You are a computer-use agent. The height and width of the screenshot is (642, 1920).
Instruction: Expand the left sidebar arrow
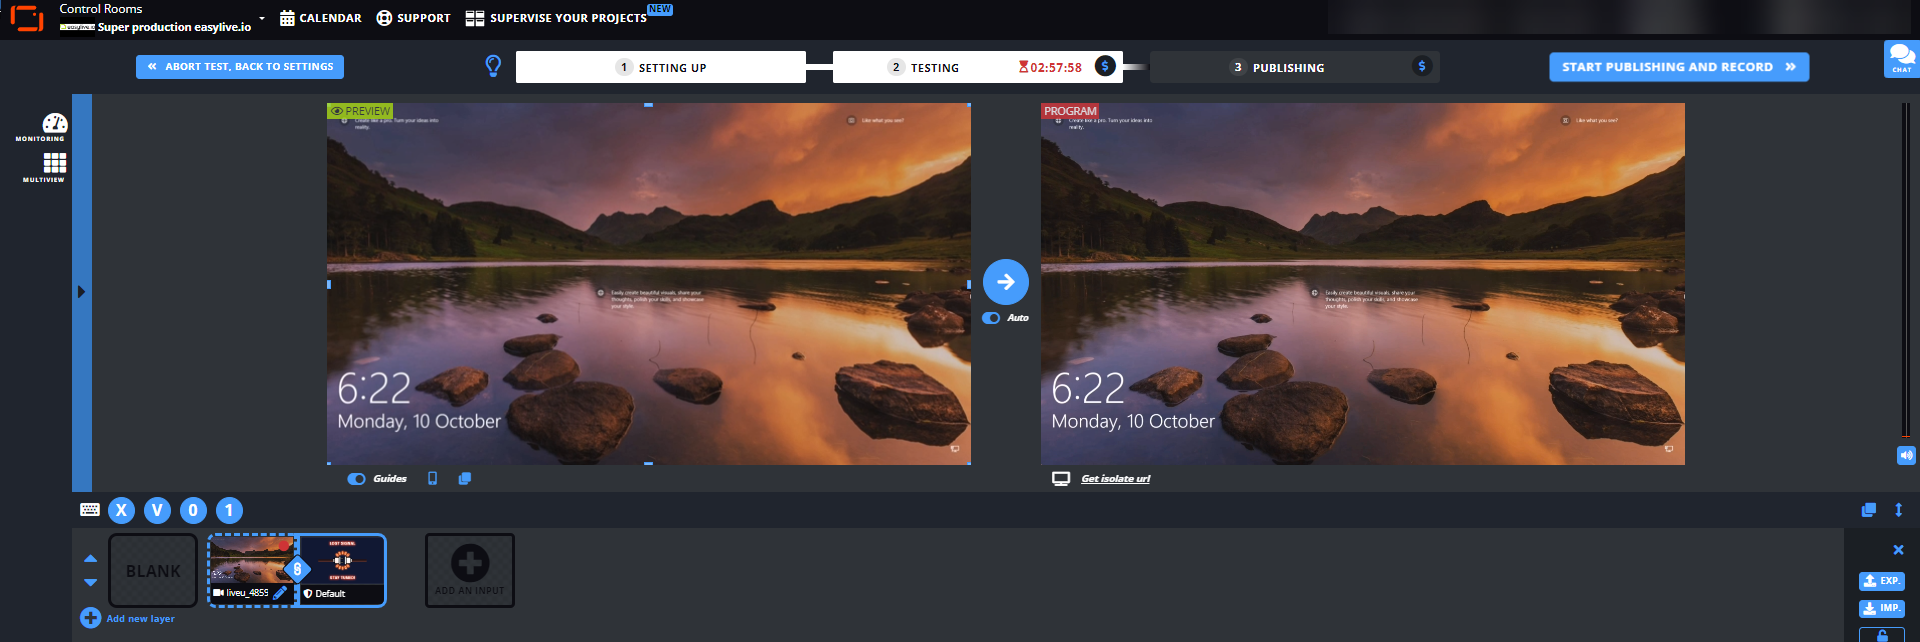click(82, 292)
